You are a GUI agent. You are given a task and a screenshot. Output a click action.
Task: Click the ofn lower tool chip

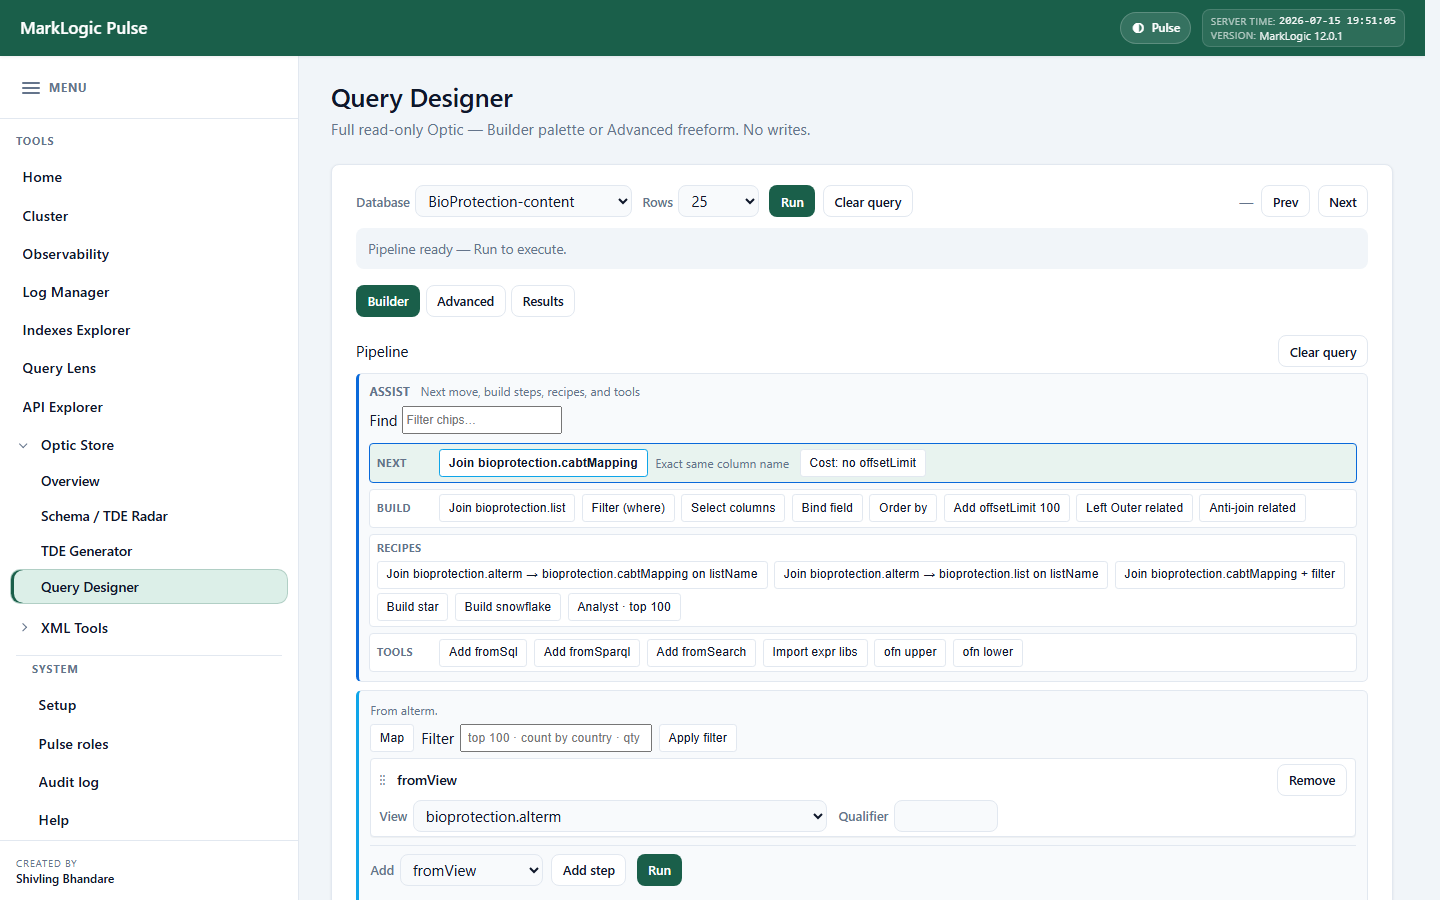pos(988,652)
